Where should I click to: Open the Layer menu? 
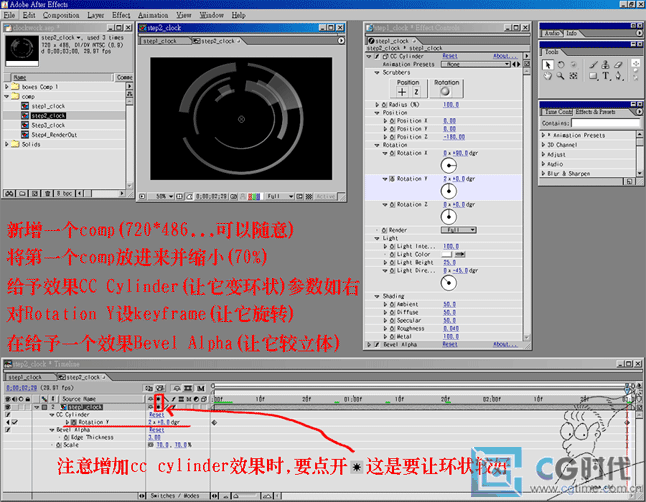(96, 15)
